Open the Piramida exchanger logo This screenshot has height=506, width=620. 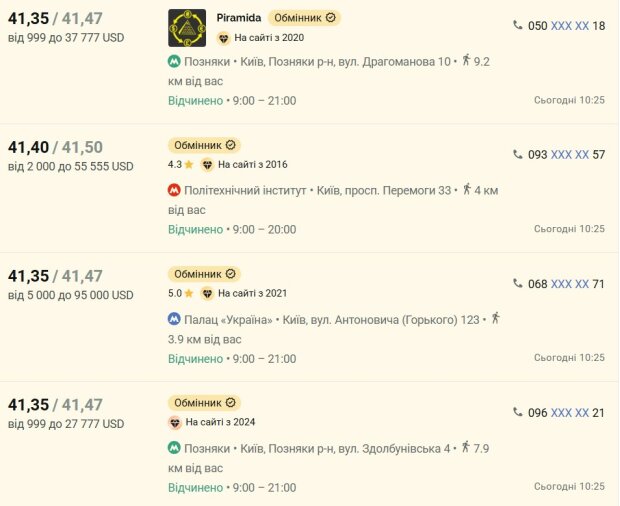tap(187, 28)
